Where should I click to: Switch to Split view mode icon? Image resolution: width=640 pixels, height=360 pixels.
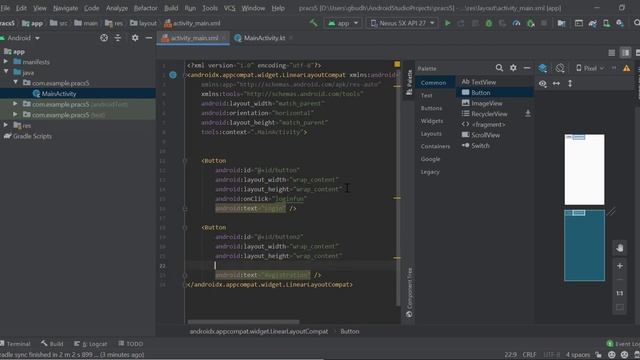(625, 53)
